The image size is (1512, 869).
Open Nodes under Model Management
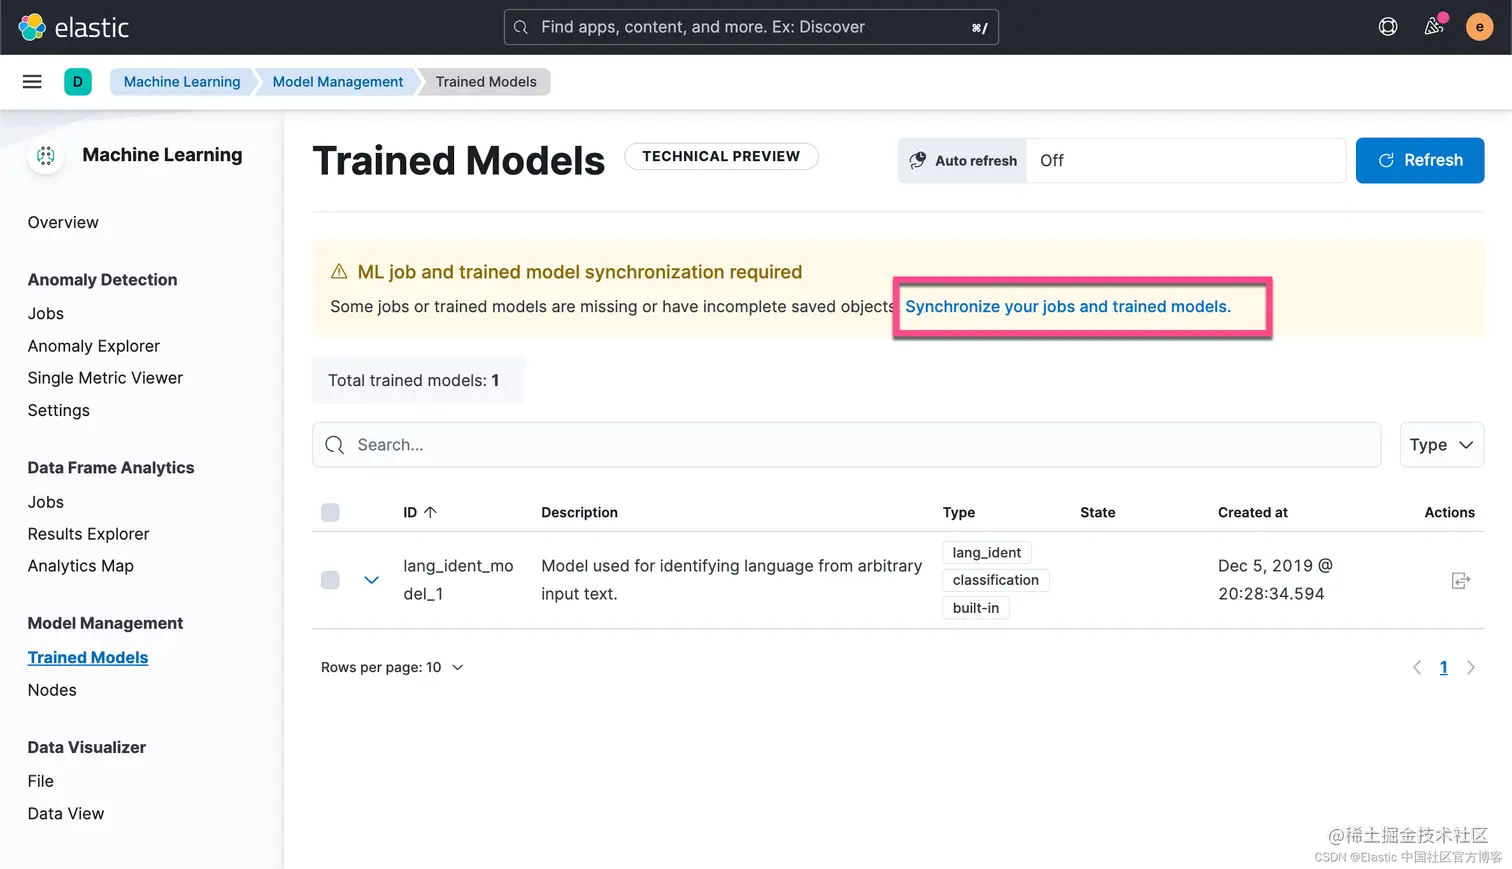(x=52, y=690)
